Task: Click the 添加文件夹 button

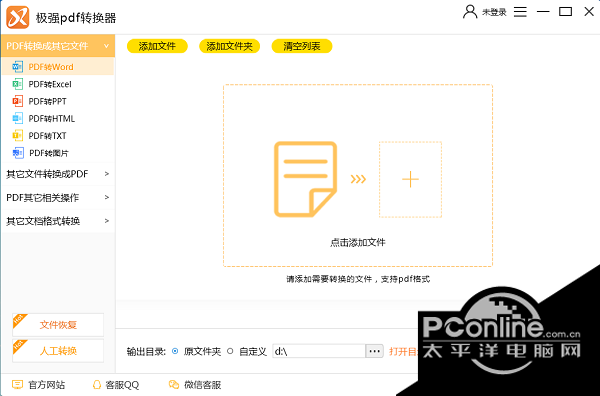Action: tap(230, 46)
